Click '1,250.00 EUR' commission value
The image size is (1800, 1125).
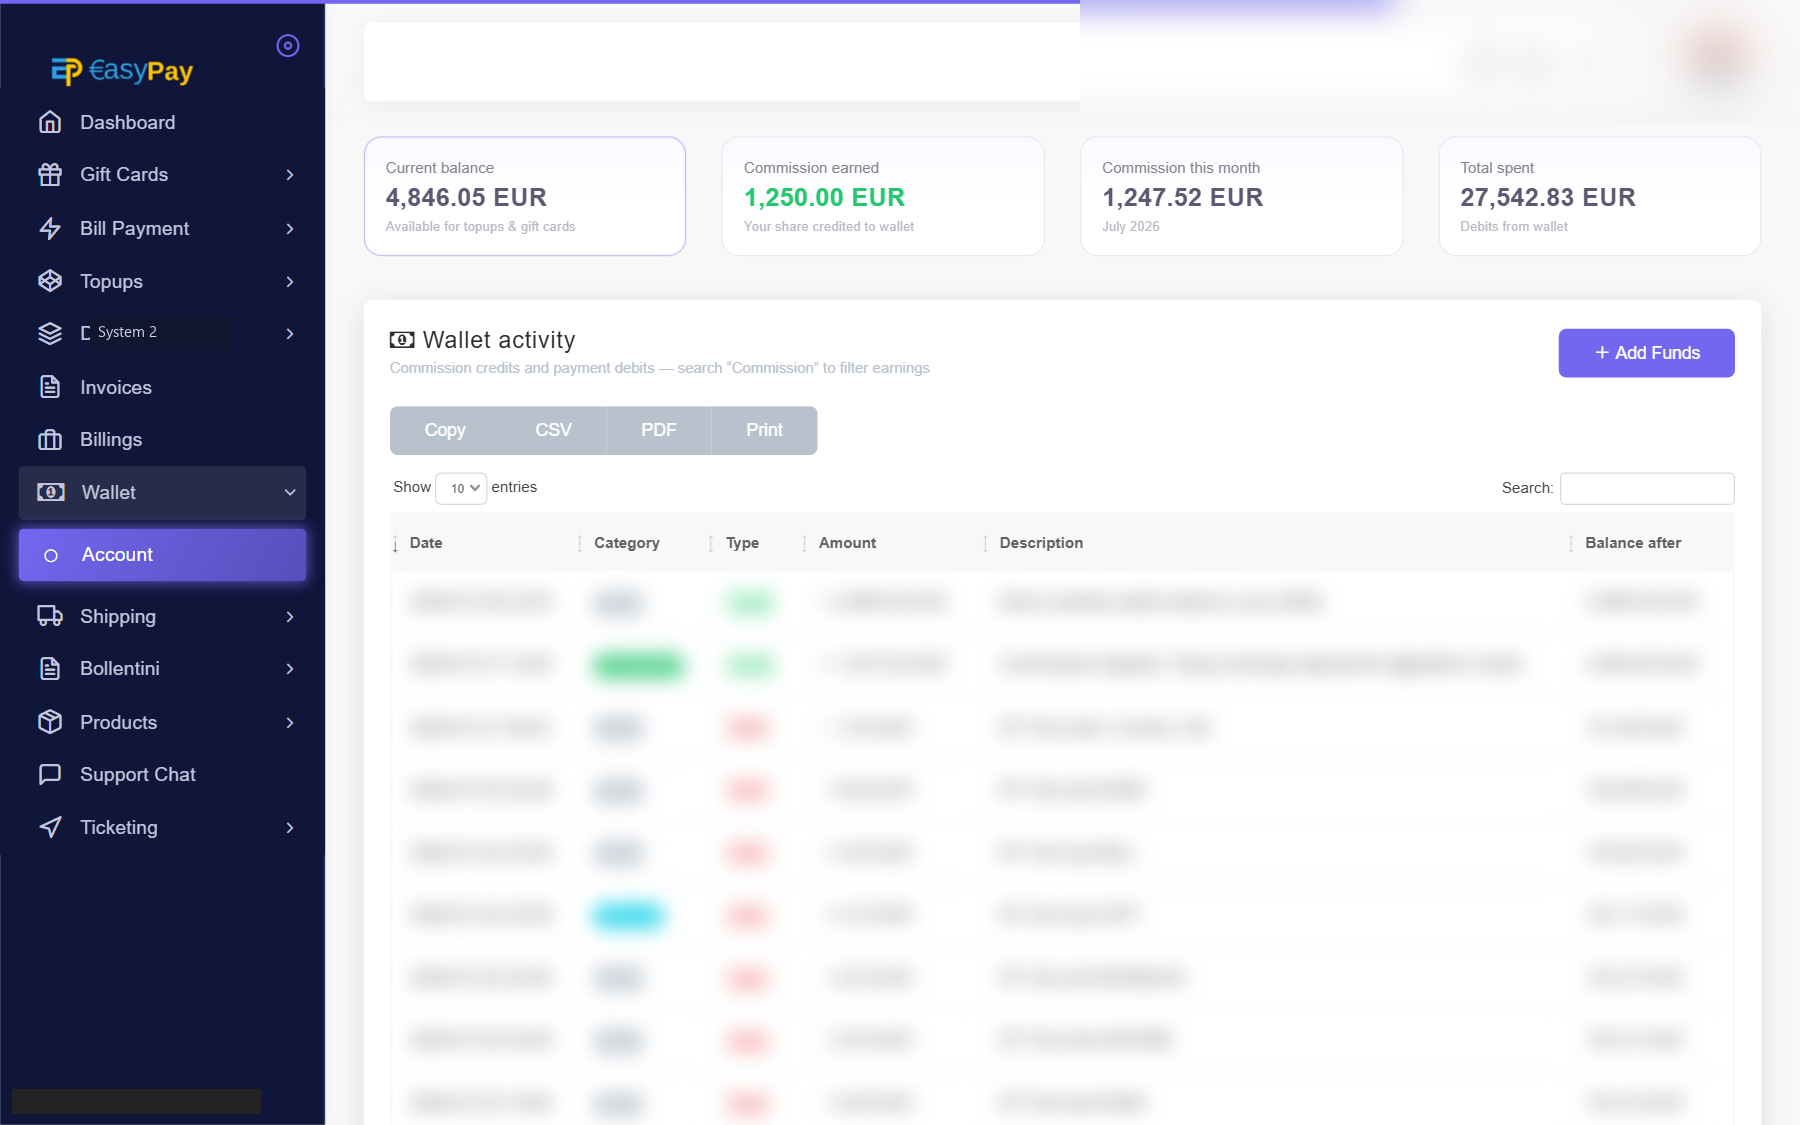pos(824,197)
